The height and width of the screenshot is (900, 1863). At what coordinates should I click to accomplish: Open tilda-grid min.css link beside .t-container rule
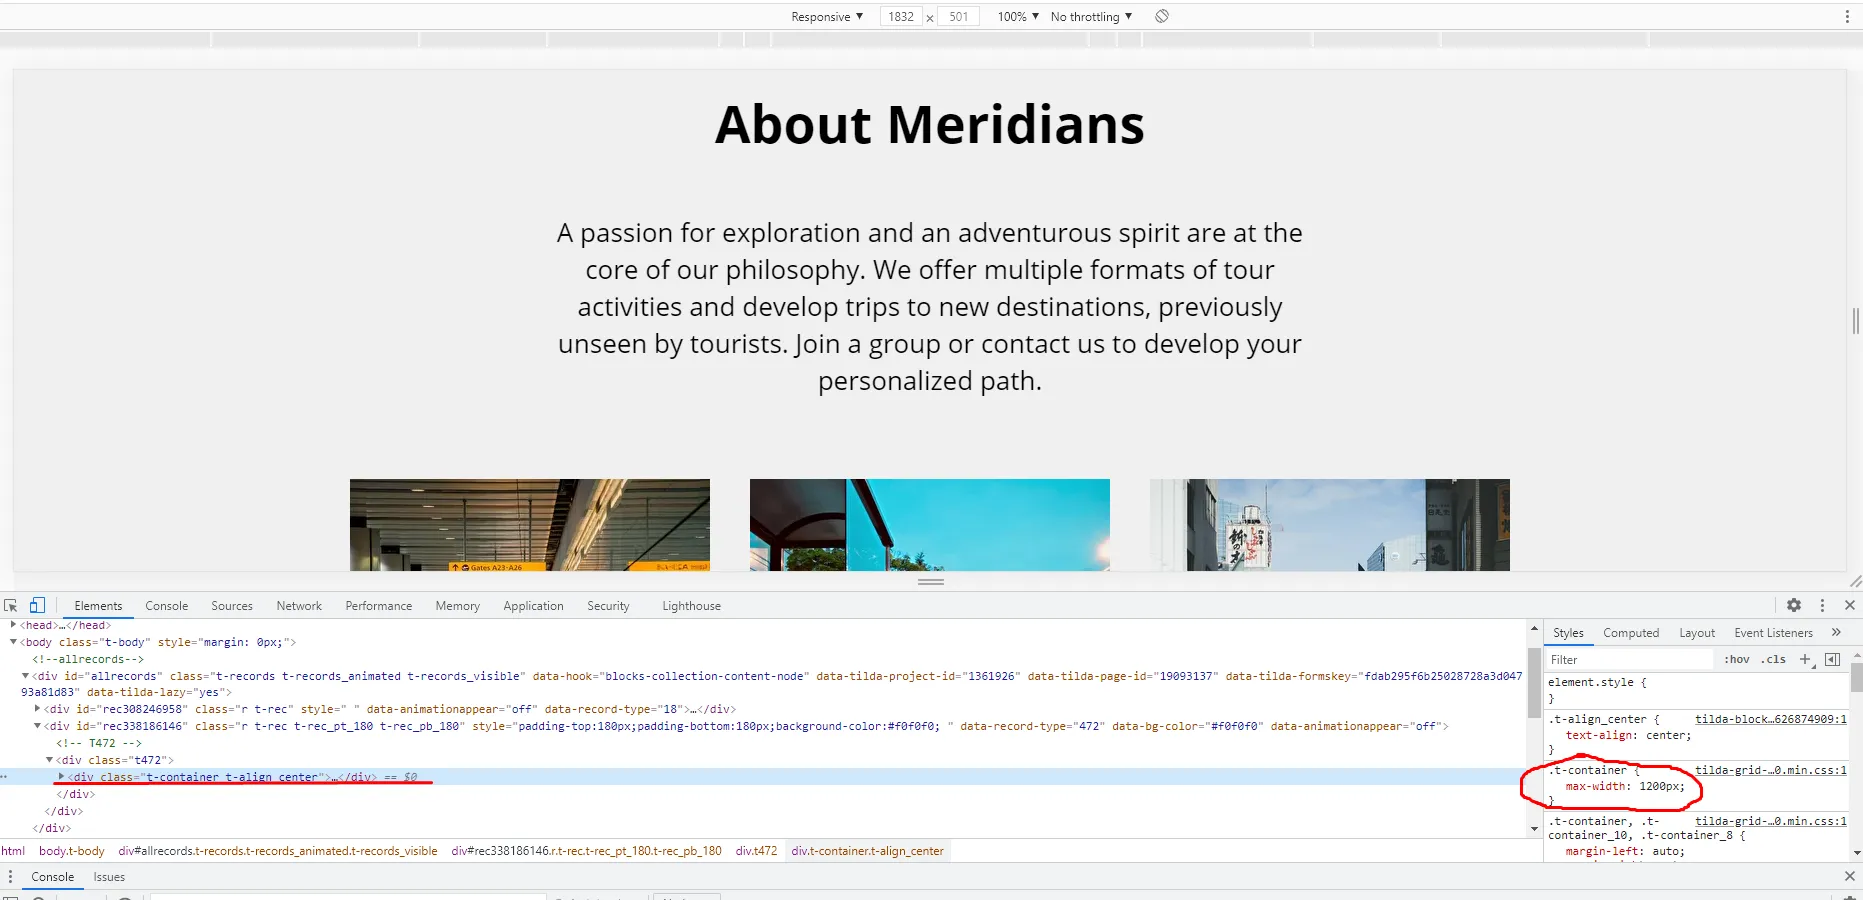(x=1771, y=770)
